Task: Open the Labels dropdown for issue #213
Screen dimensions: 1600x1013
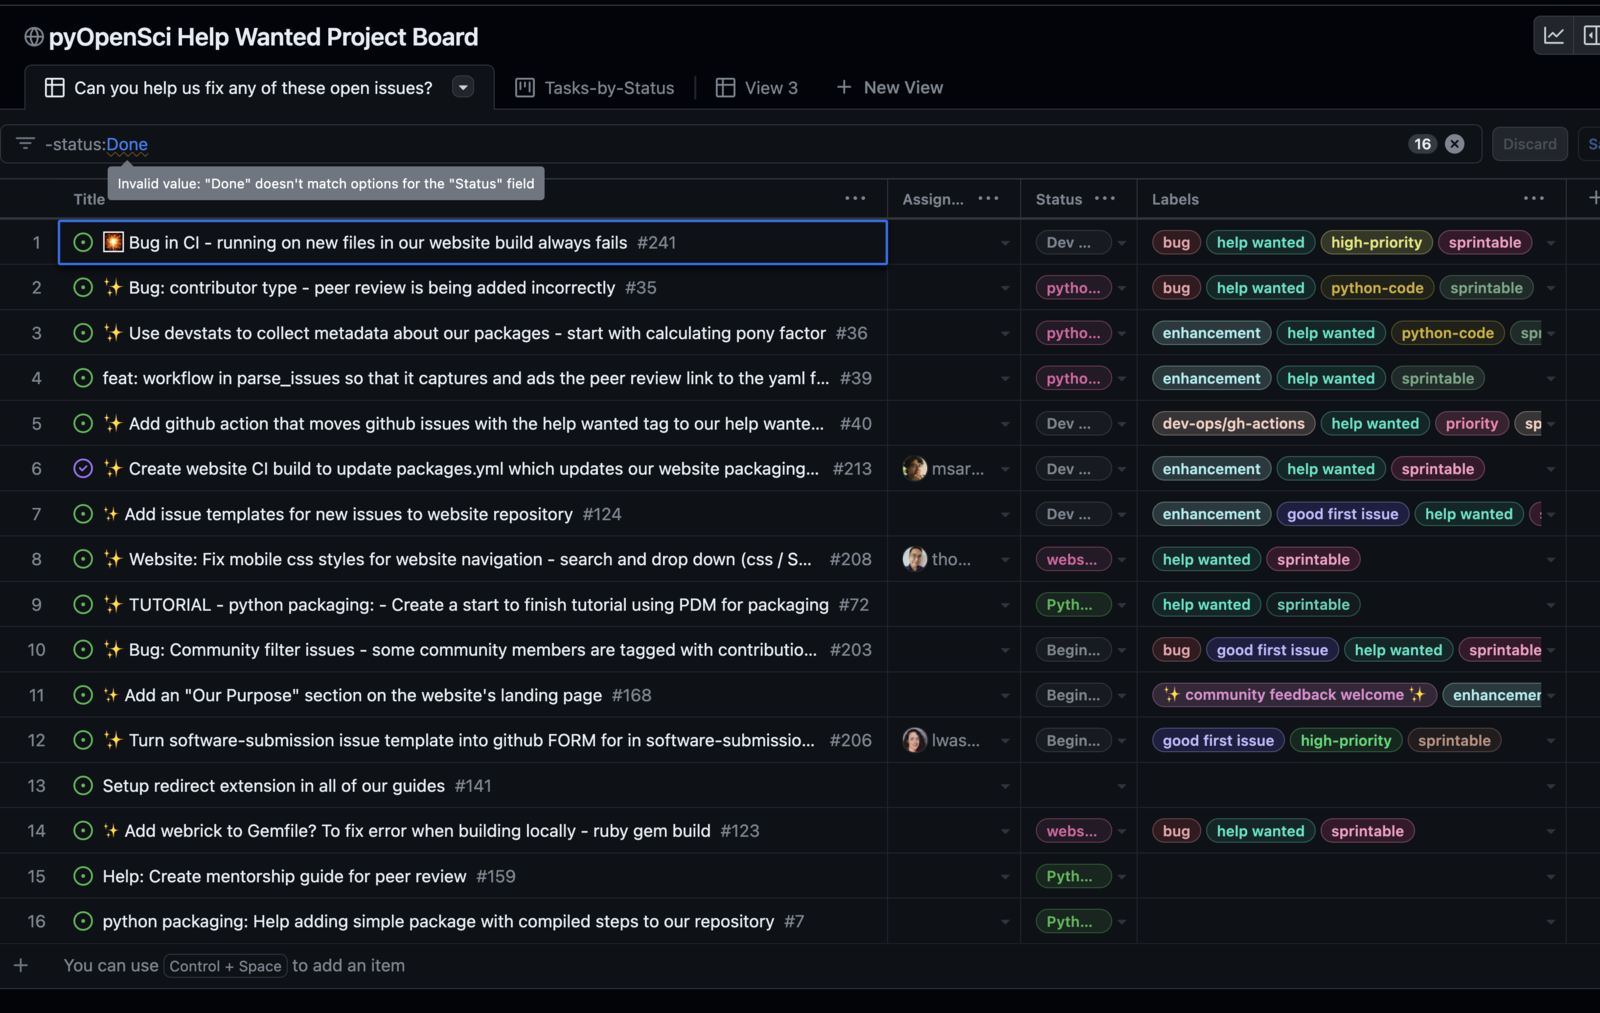Action: pos(1551,469)
